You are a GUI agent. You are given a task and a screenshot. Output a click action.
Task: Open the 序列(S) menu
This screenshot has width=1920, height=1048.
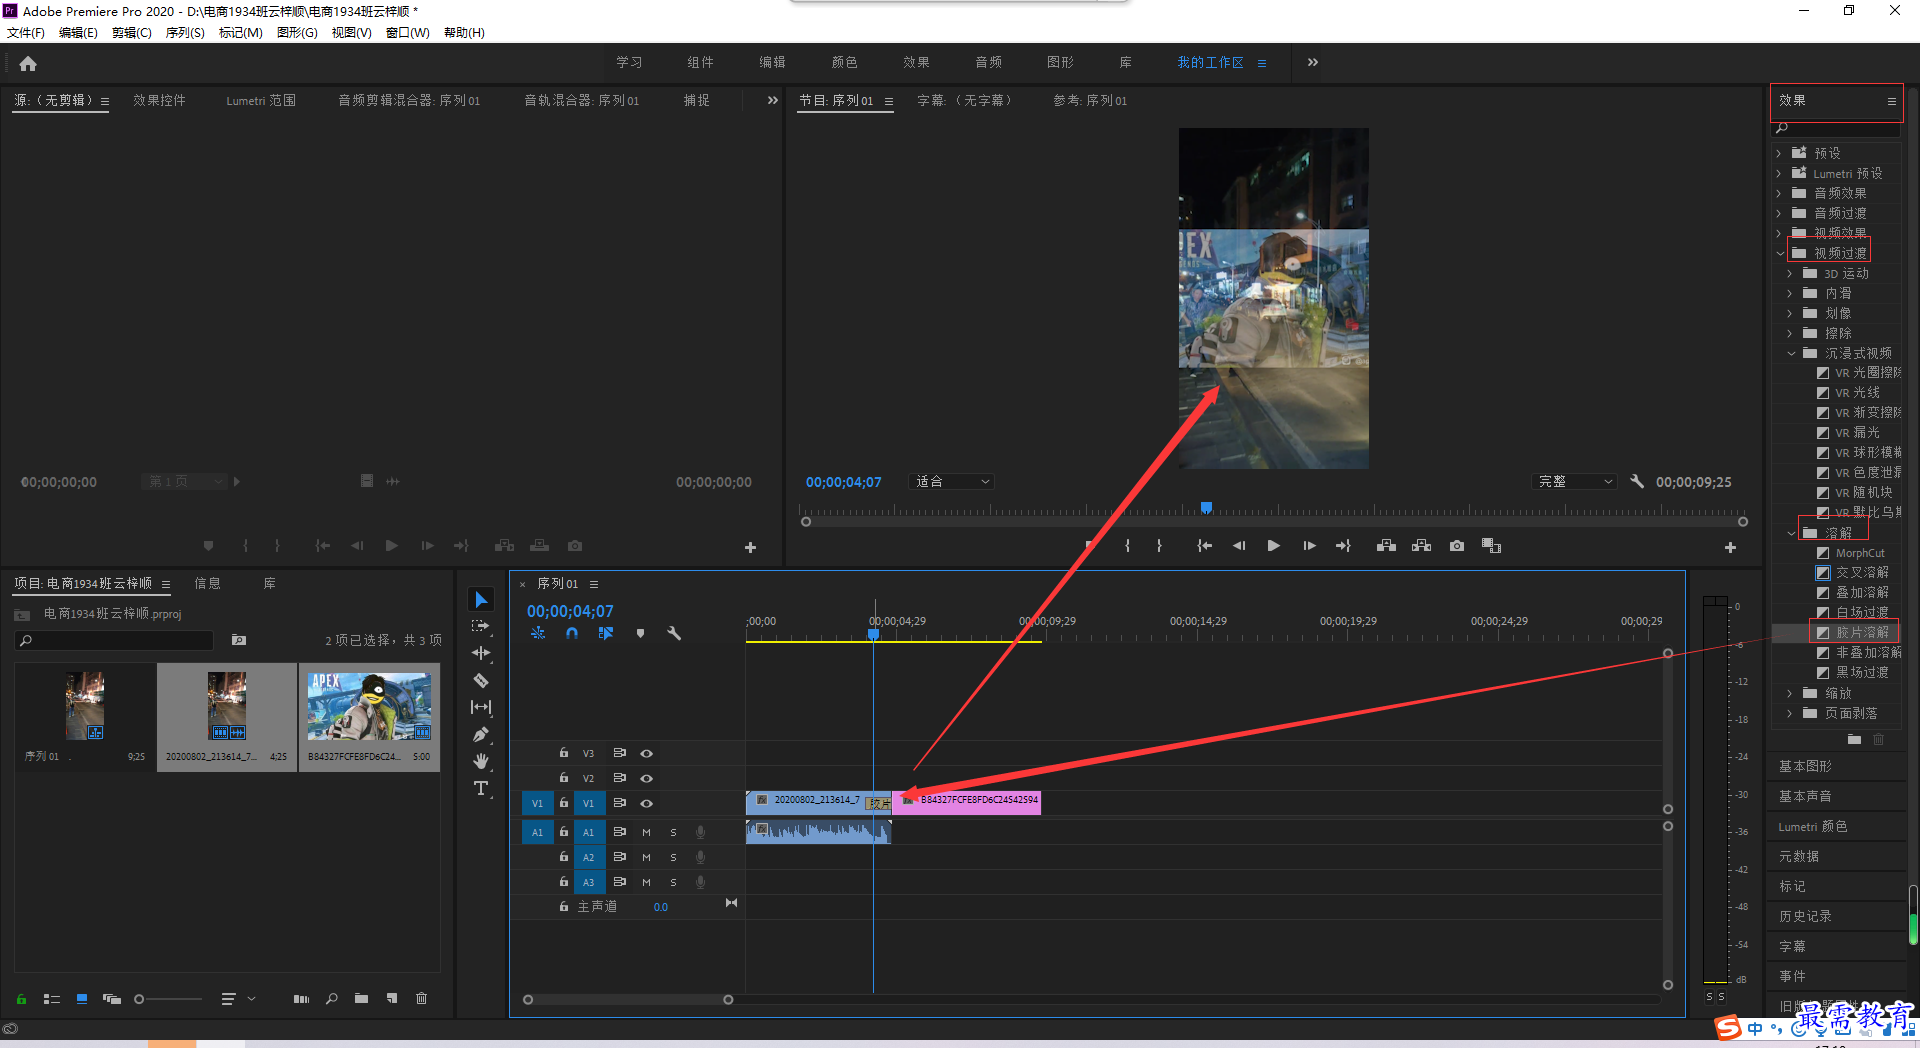[x=185, y=32]
